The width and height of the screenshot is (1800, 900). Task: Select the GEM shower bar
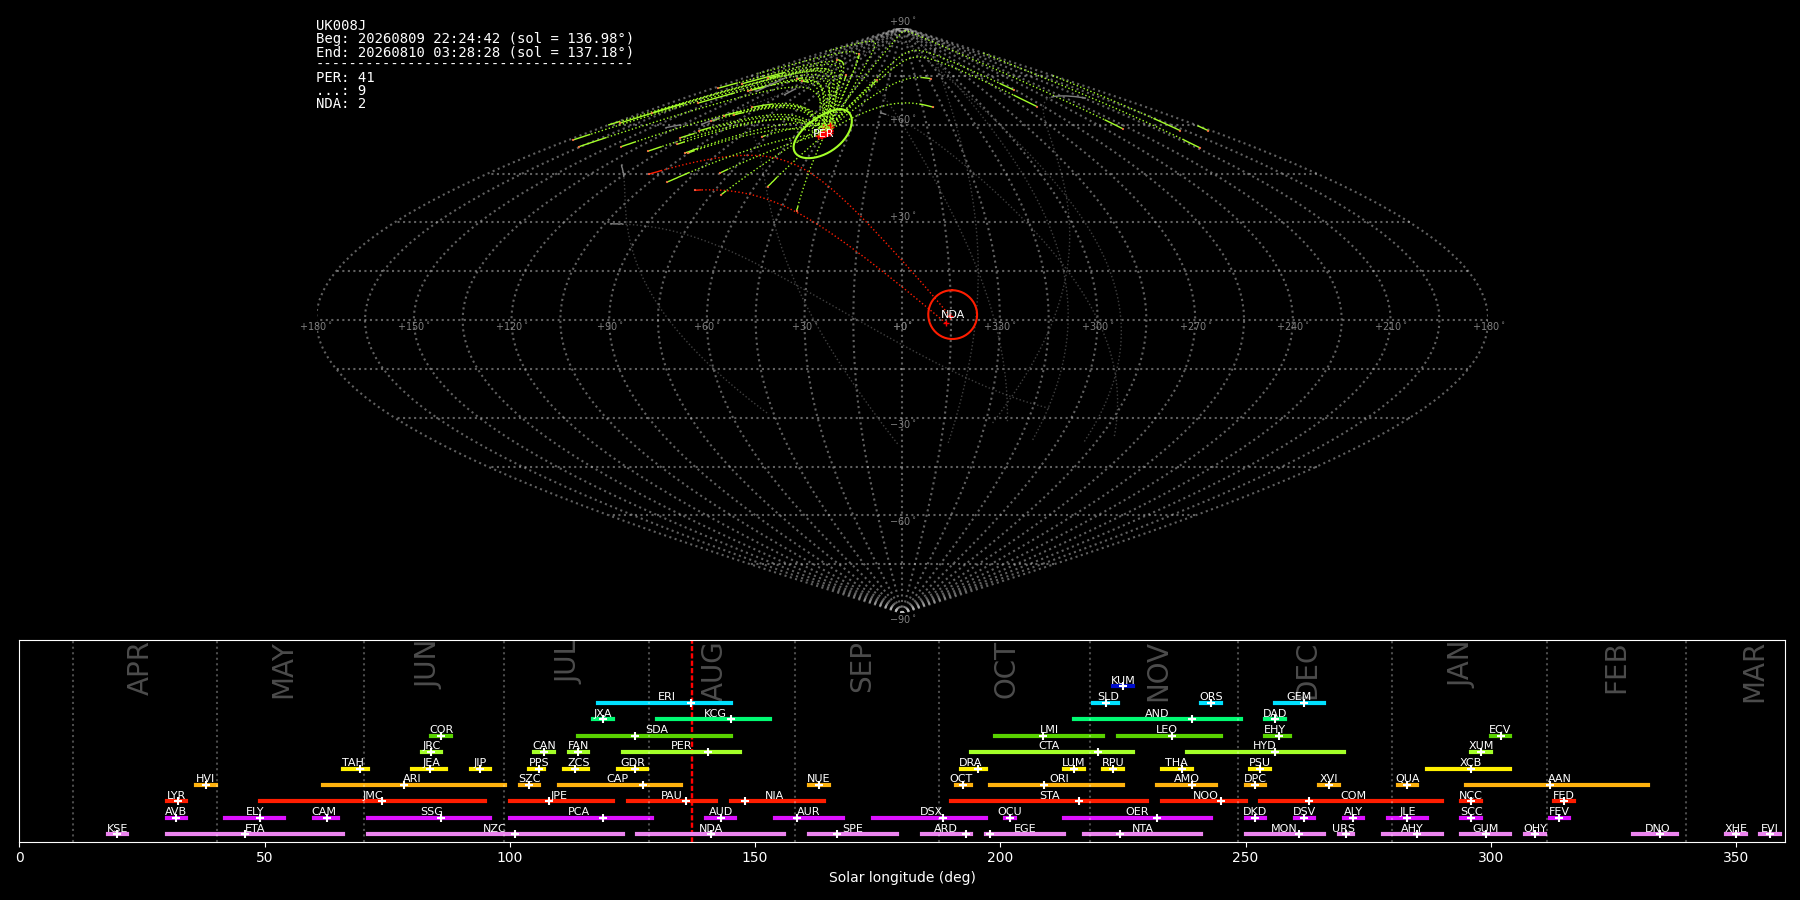(1299, 703)
